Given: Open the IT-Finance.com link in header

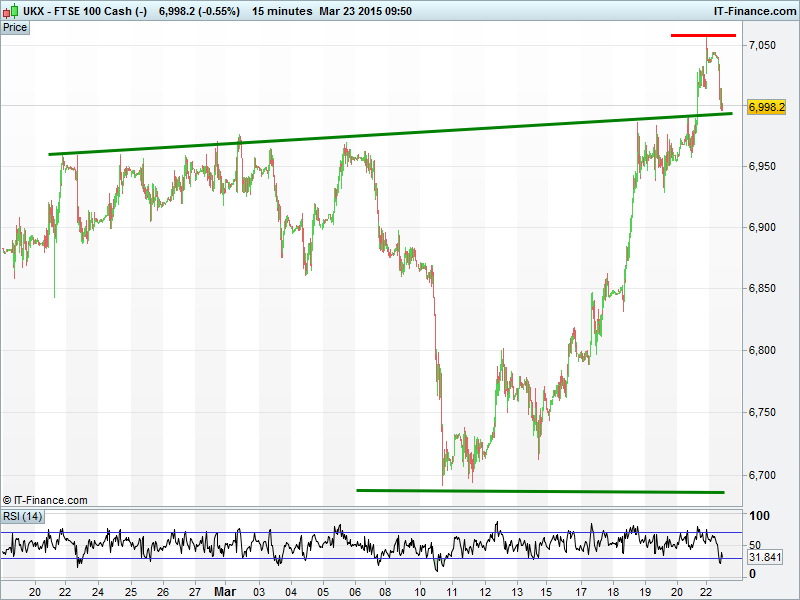Looking at the screenshot, I should [754, 11].
